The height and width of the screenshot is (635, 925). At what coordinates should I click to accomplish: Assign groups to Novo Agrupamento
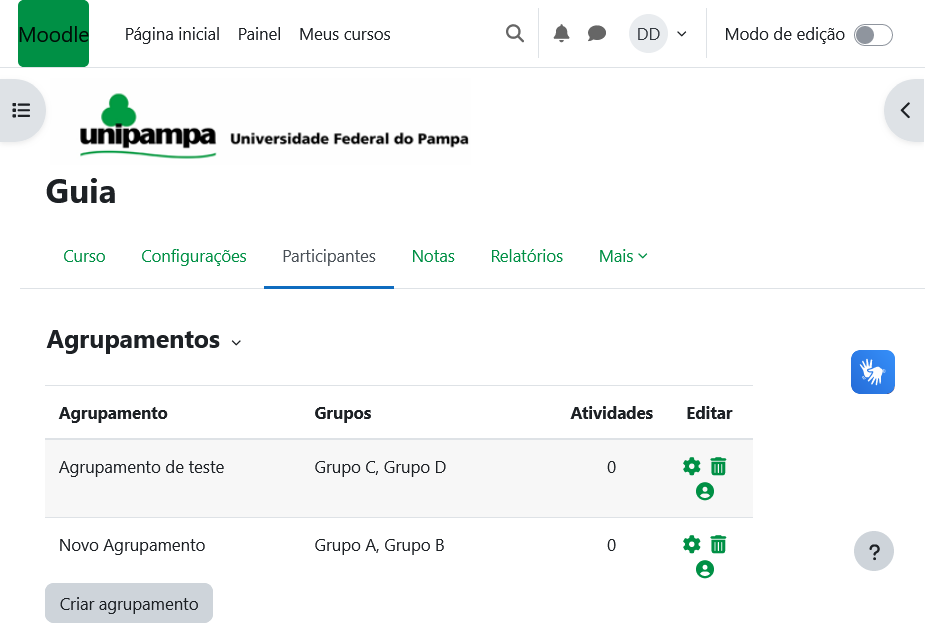[705, 570]
